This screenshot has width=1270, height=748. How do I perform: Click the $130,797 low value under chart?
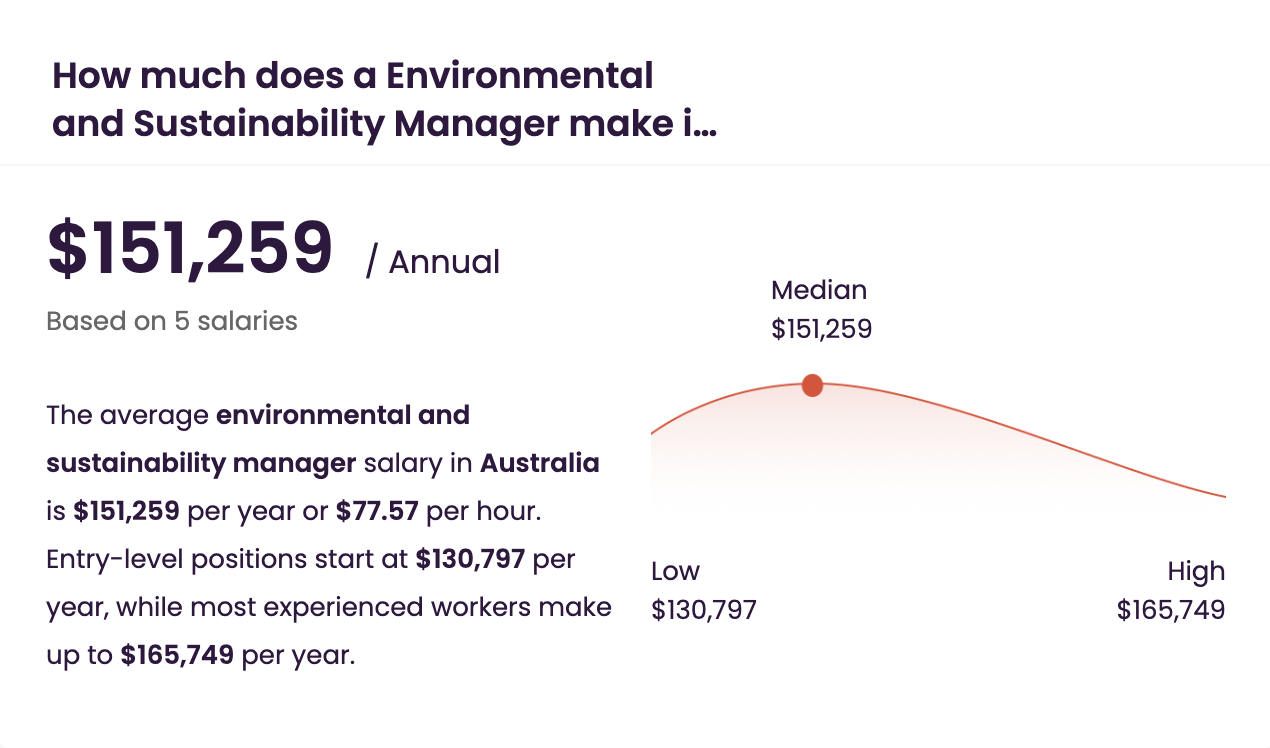tap(704, 610)
